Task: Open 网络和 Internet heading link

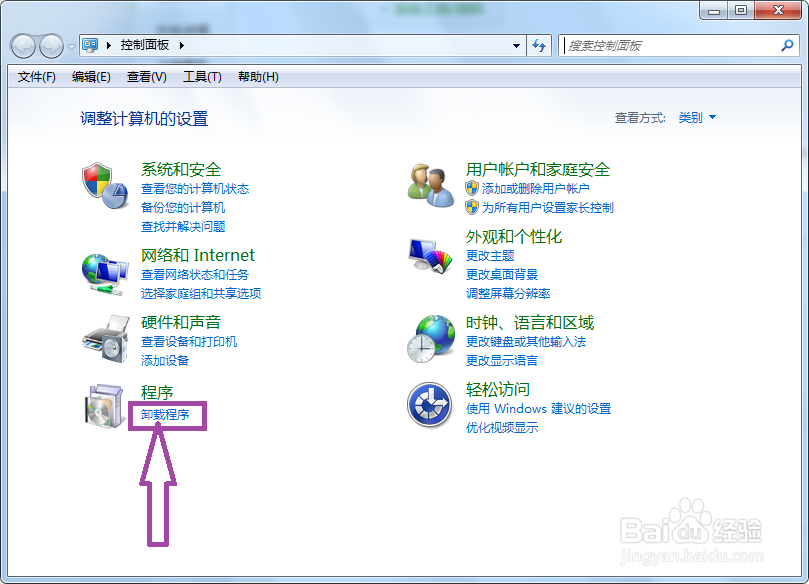Action: [198, 255]
